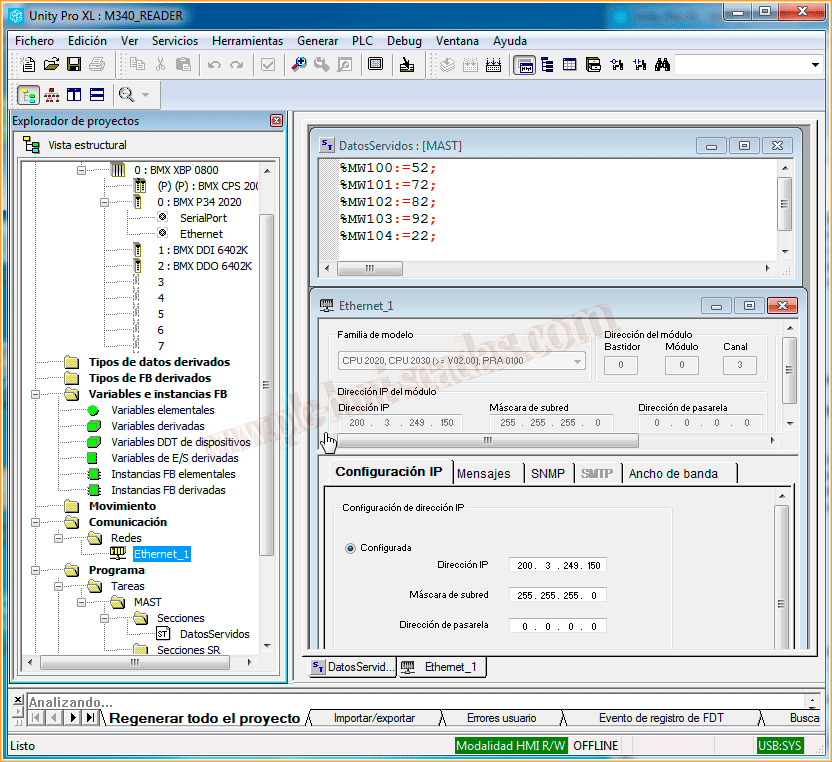Select DatosServidos section in project tree
832x762 pixels.
[x=214, y=634]
